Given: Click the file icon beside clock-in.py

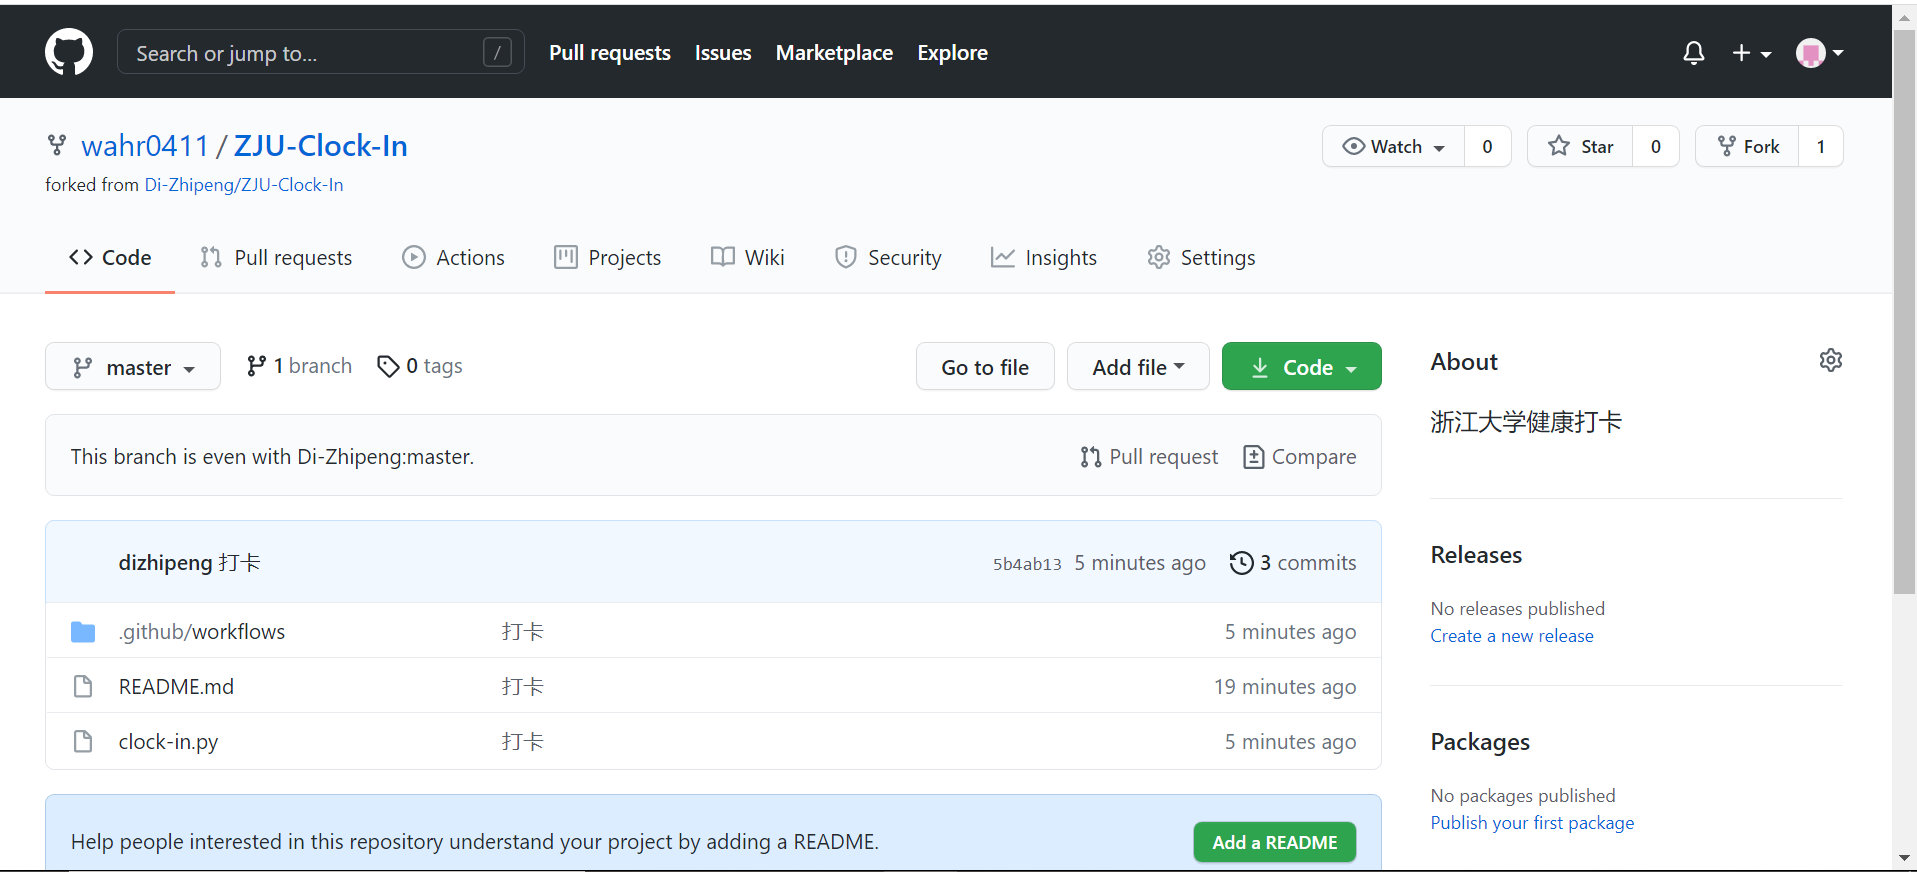Looking at the screenshot, I should [x=83, y=742].
